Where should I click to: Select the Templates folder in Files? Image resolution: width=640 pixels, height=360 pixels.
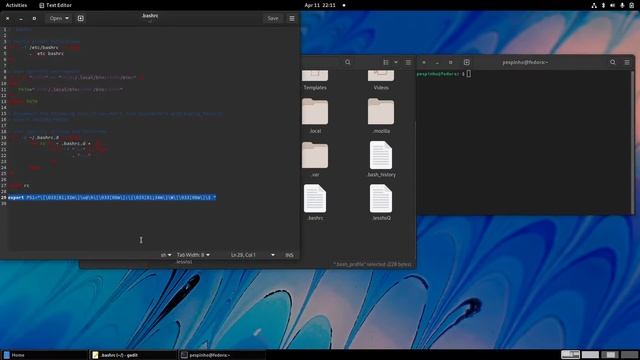(315, 80)
